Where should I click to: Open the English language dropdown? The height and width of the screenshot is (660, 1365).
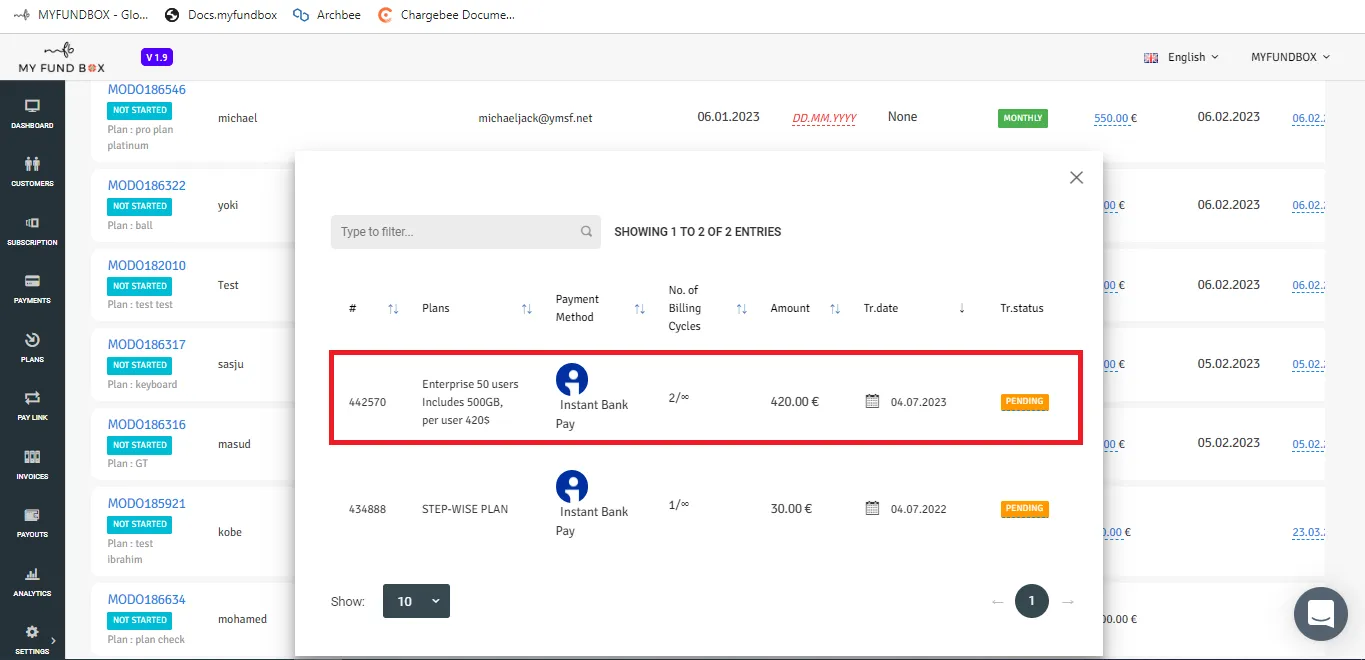coord(1181,57)
